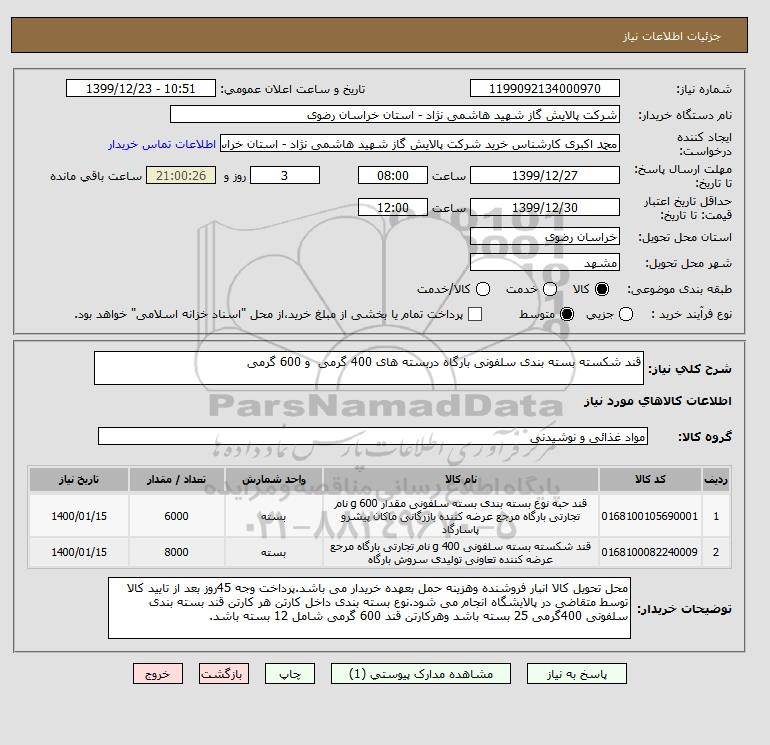Click the خروج exit button
This screenshot has width=770, height=745.
158,674
